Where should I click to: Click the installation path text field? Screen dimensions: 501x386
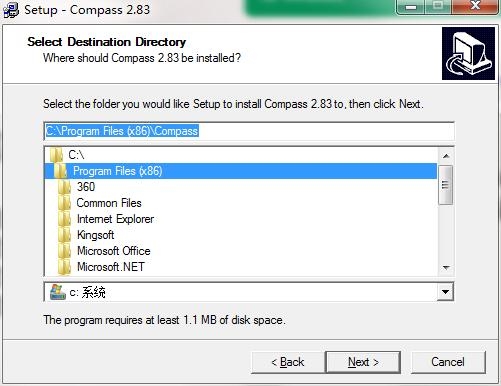click(249, 131)
